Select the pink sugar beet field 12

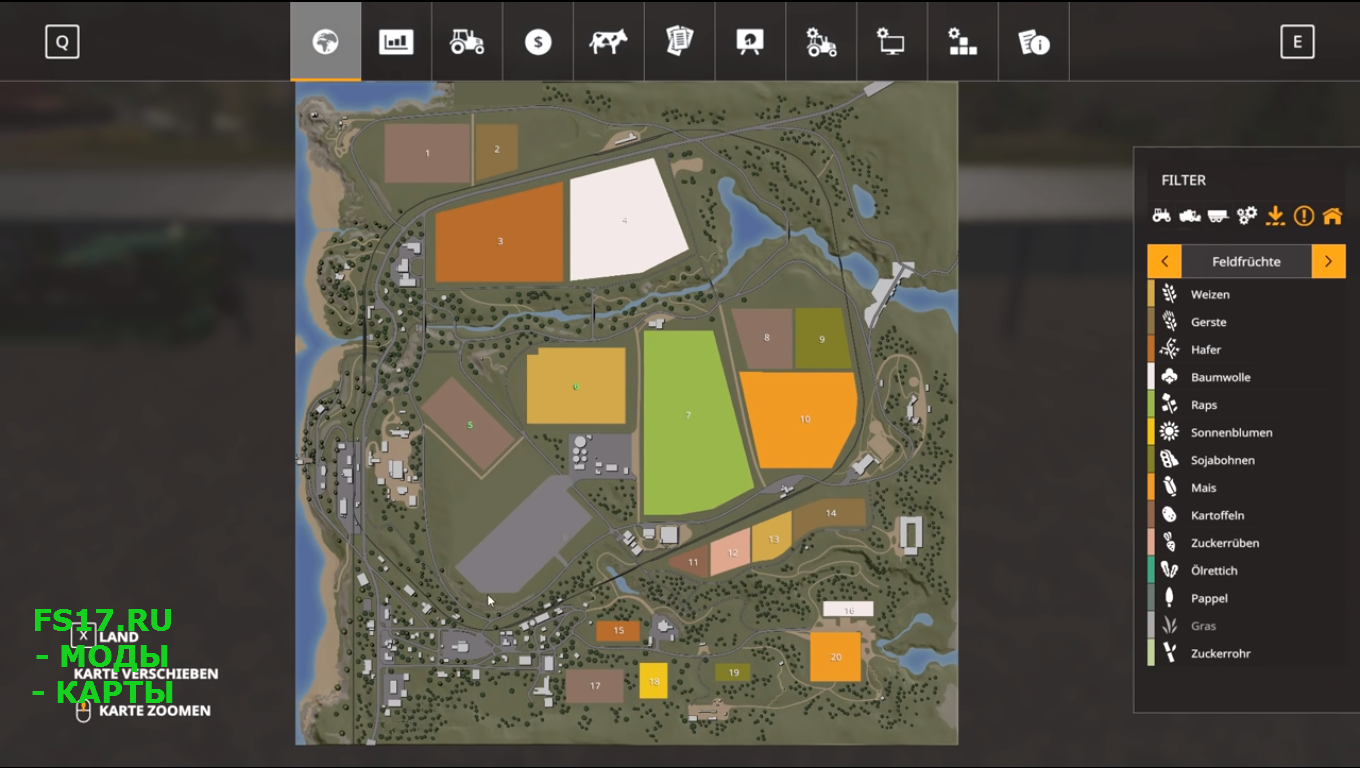pos(731,553)
